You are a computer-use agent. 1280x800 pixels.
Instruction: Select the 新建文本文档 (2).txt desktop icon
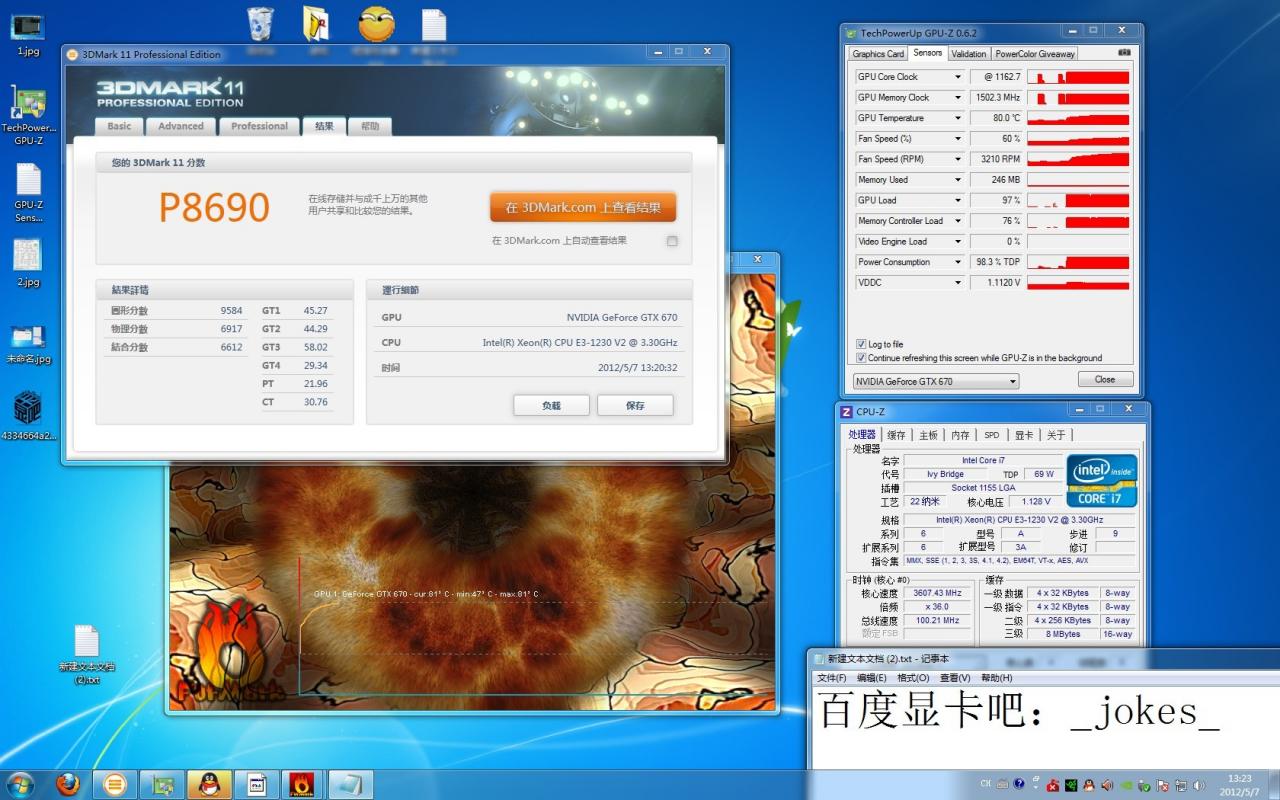tap(86, 655)
